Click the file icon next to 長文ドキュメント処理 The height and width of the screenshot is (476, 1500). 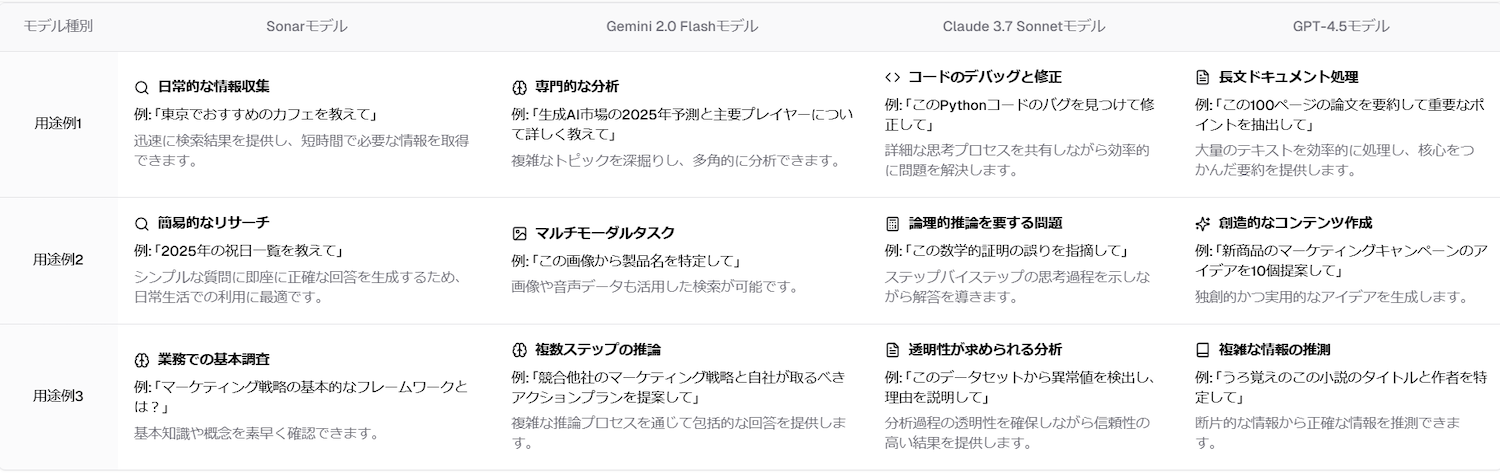click(1203, 77)
